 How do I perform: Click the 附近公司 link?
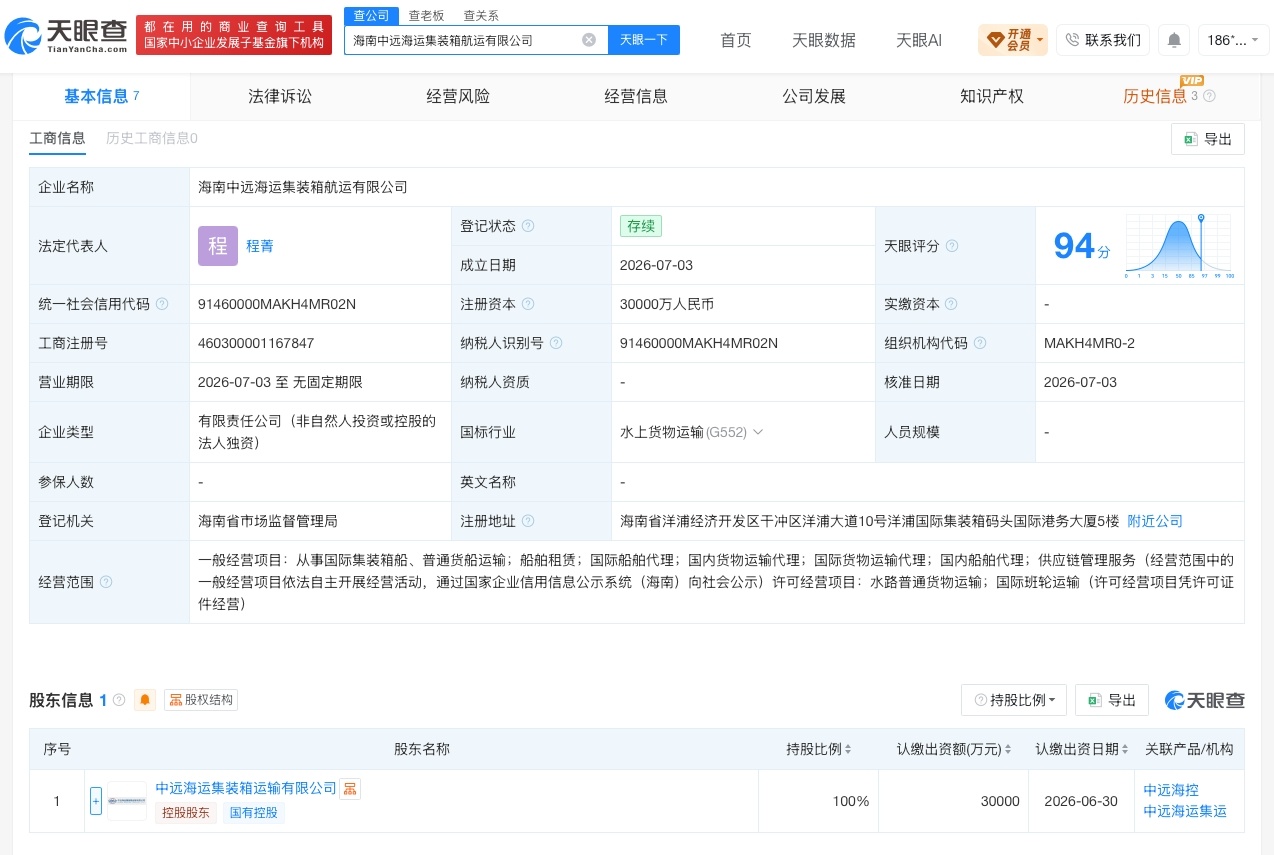1155,521
